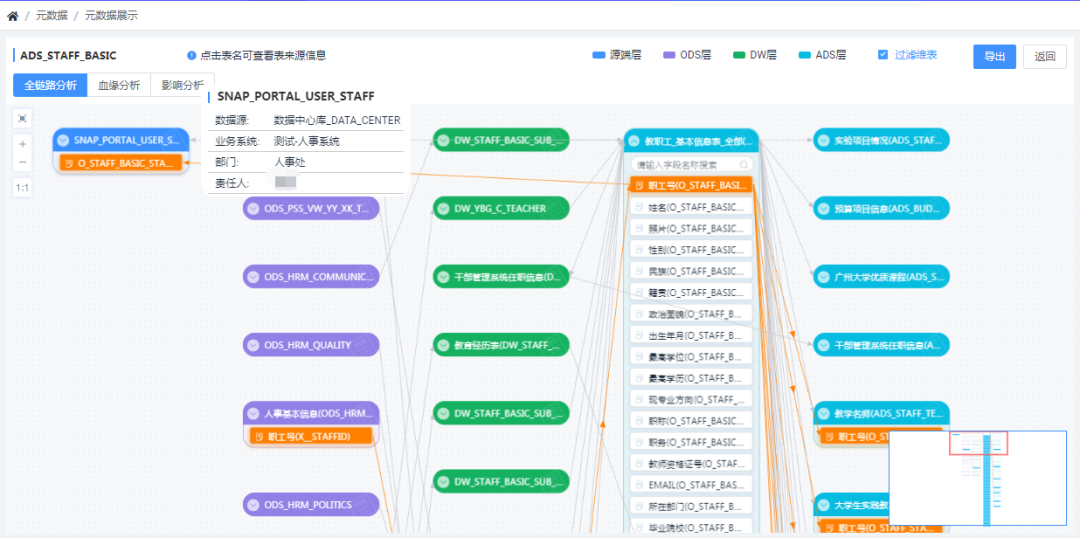Open the blue 干部管理系统任职信息(A table node
Image resolution: width=1080 pixels, height=538 pixels.
pyautogui.click(x=882, y=345)
